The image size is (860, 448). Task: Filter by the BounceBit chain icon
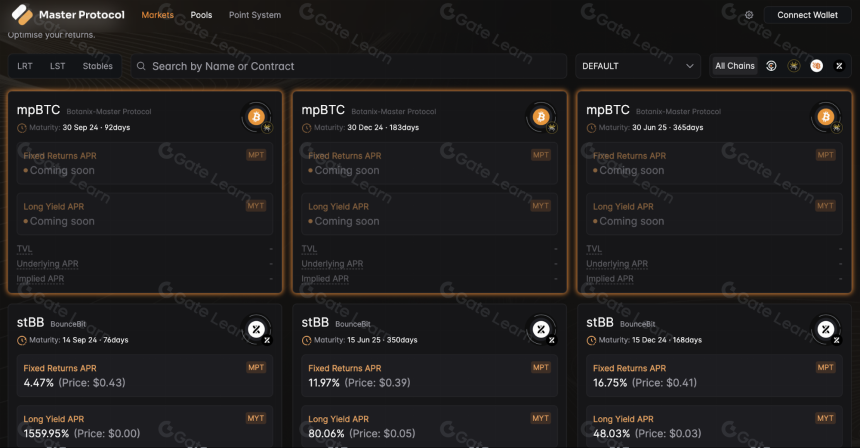click(x=839, y=66)
